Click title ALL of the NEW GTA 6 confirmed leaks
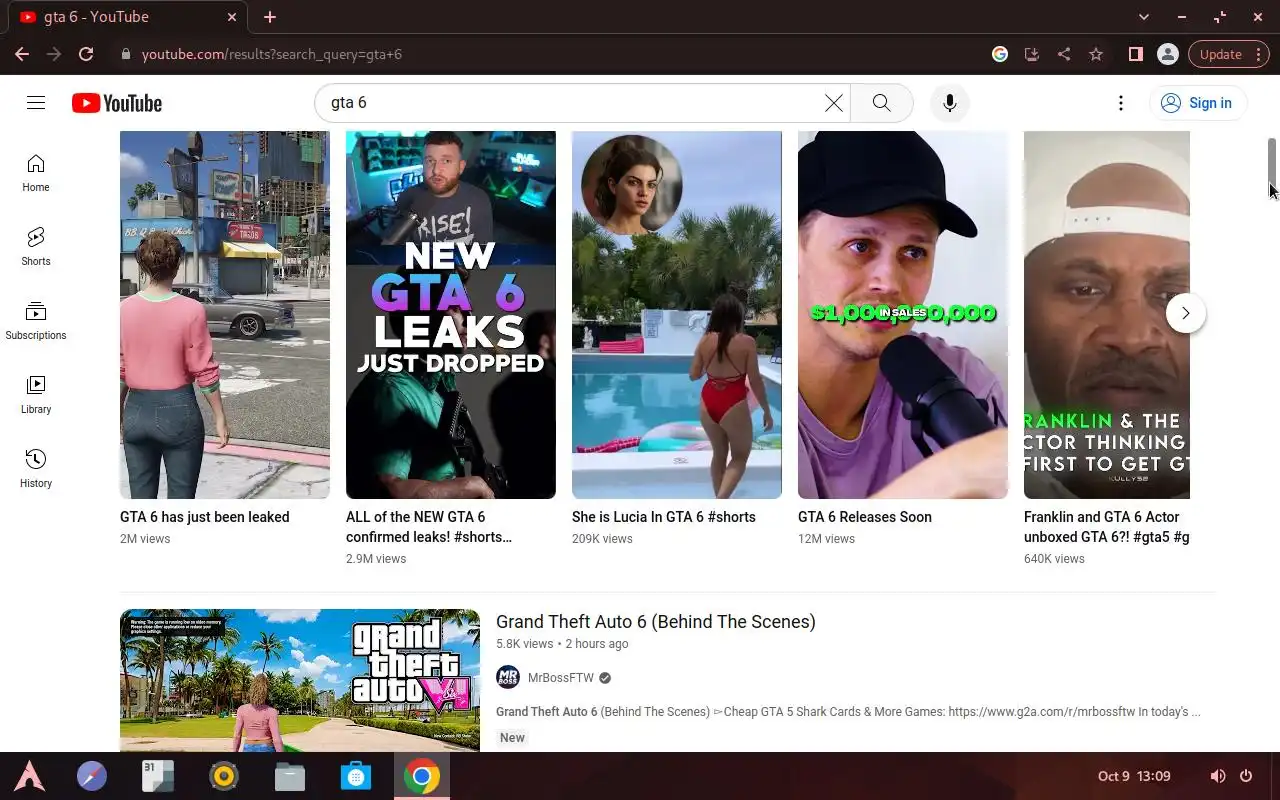 pyautogui.click(x=429, y=527)
